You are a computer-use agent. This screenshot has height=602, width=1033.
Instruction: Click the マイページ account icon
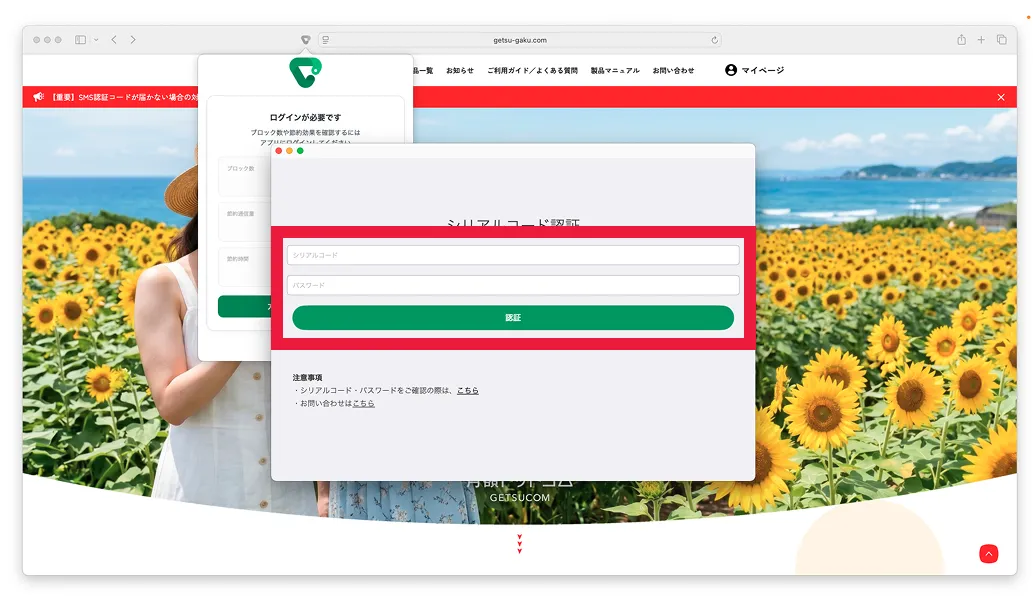coord(731,70)
